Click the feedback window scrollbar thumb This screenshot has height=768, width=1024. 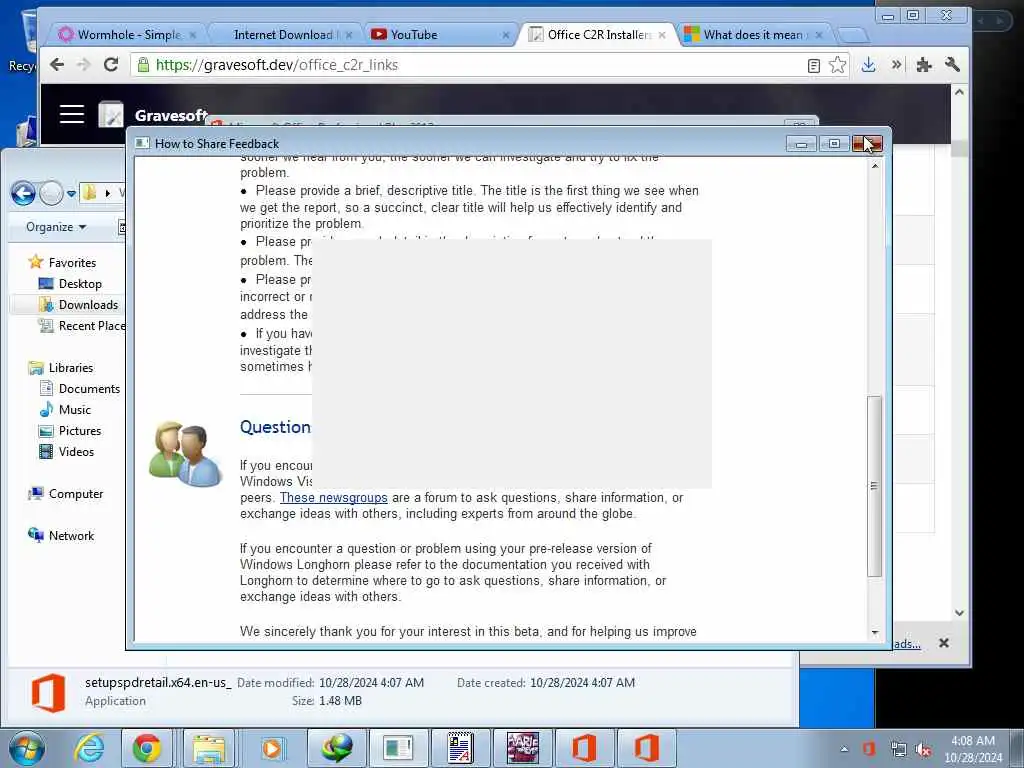coord(874,486)
